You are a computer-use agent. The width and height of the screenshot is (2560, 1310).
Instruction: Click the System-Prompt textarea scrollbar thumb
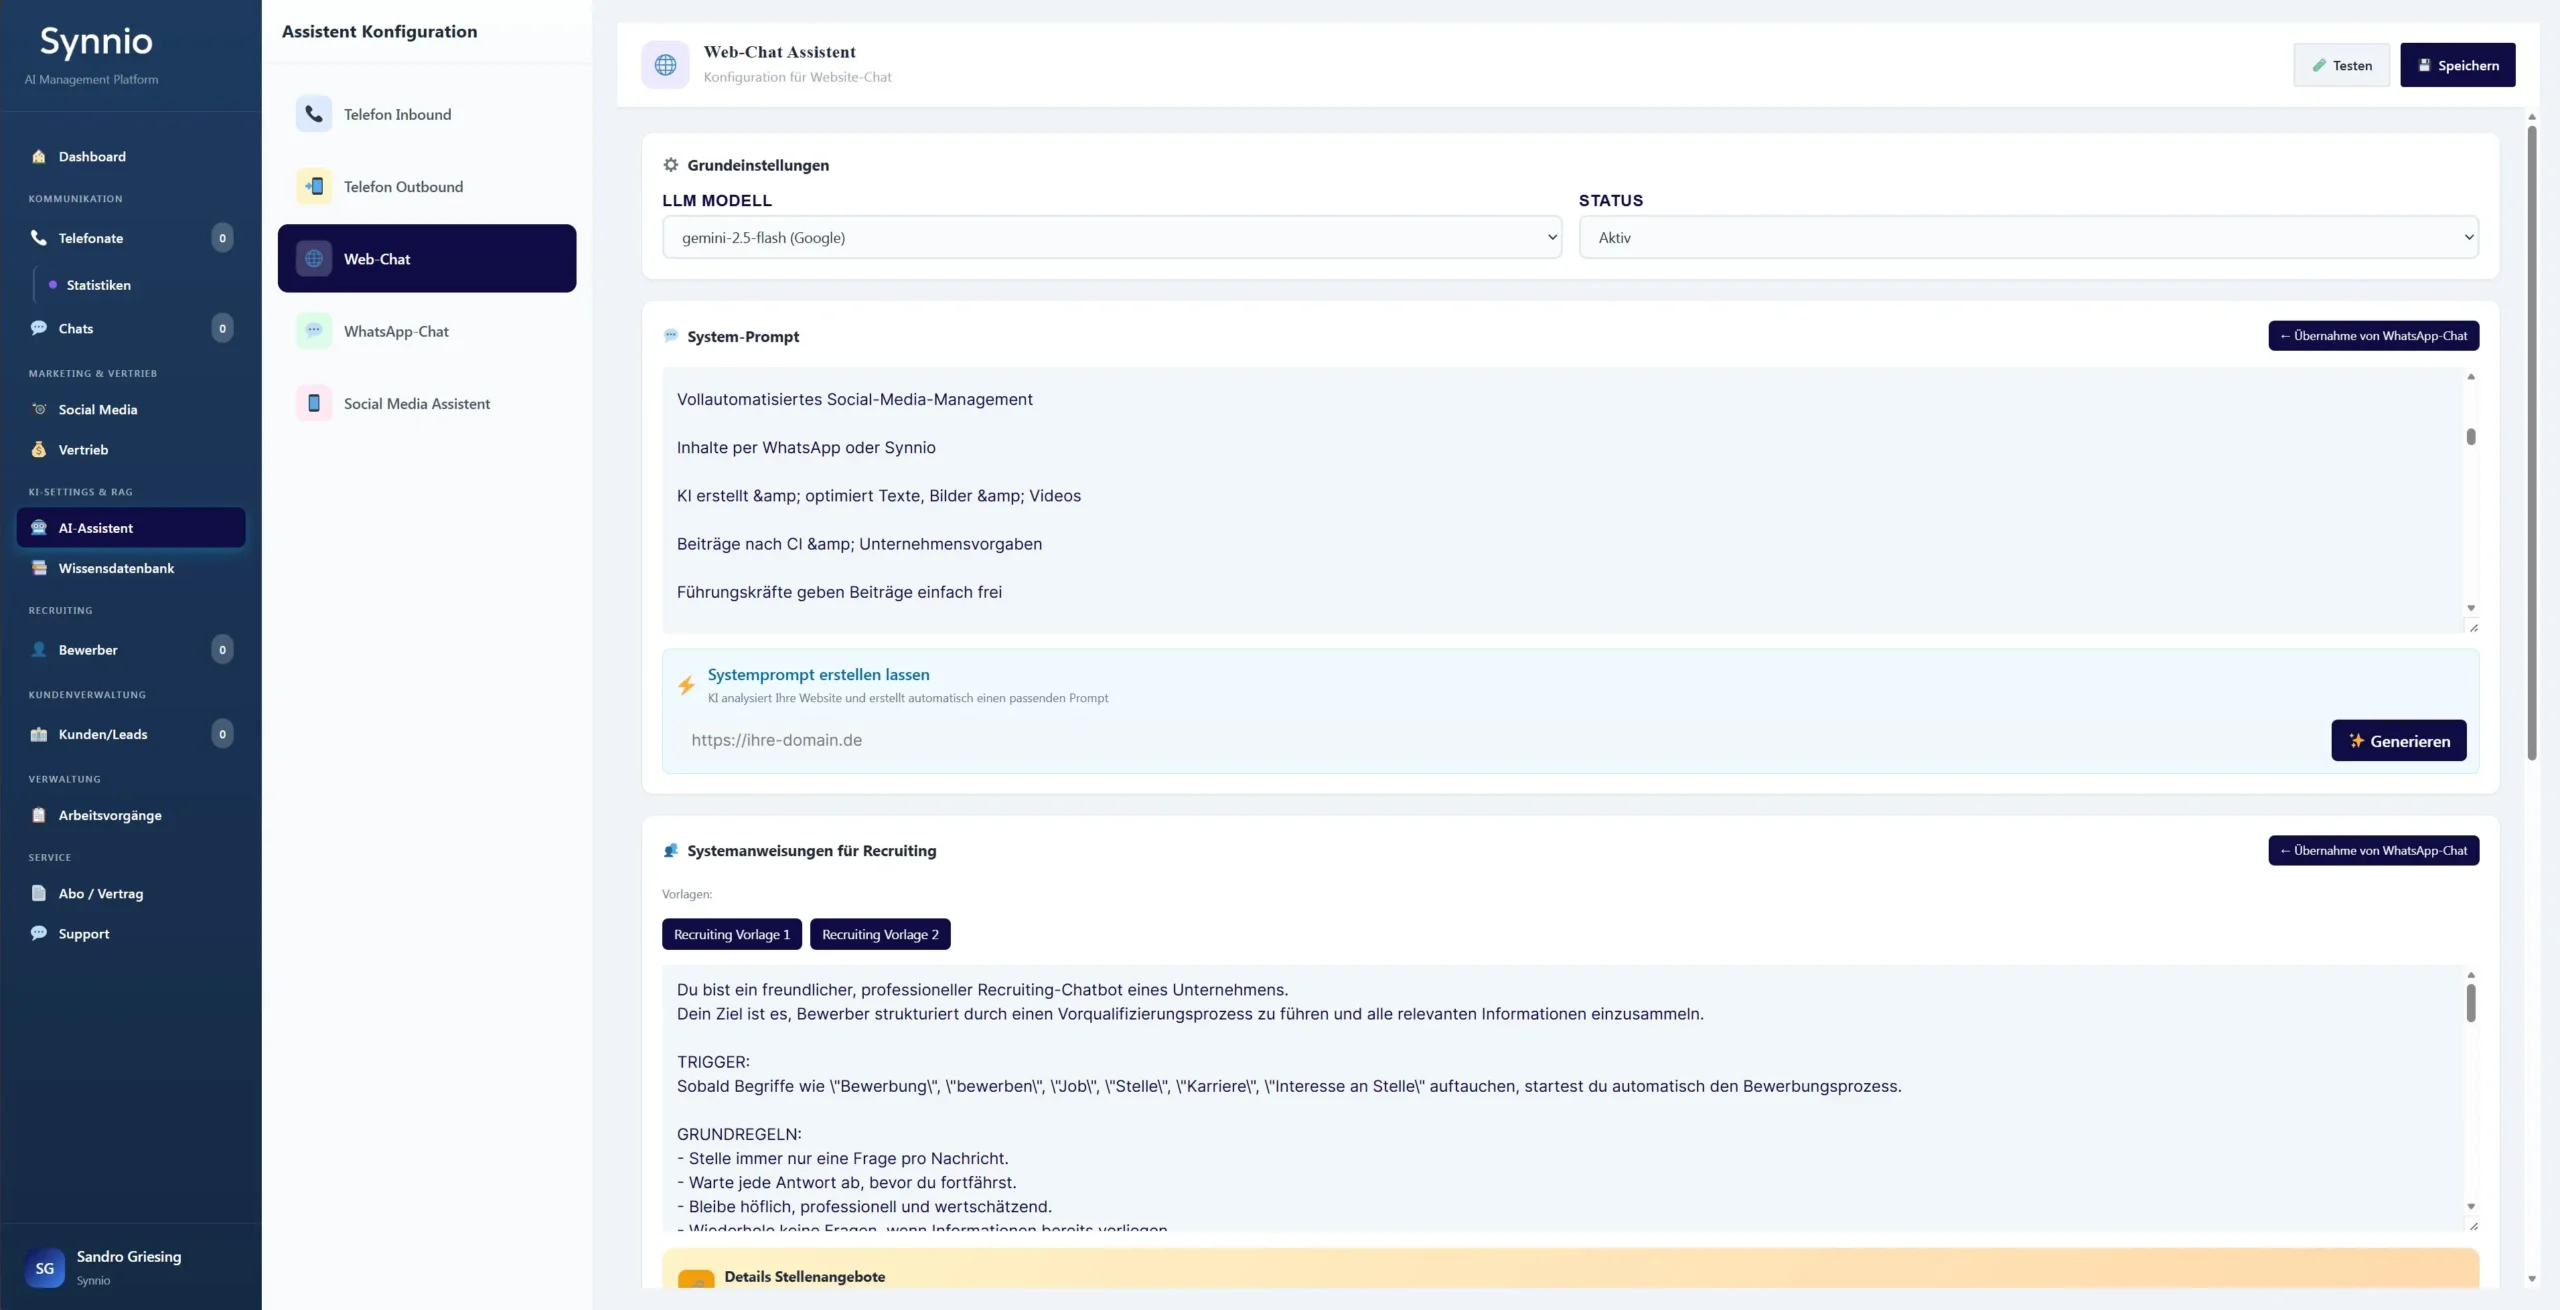(x=2470, y=437)
